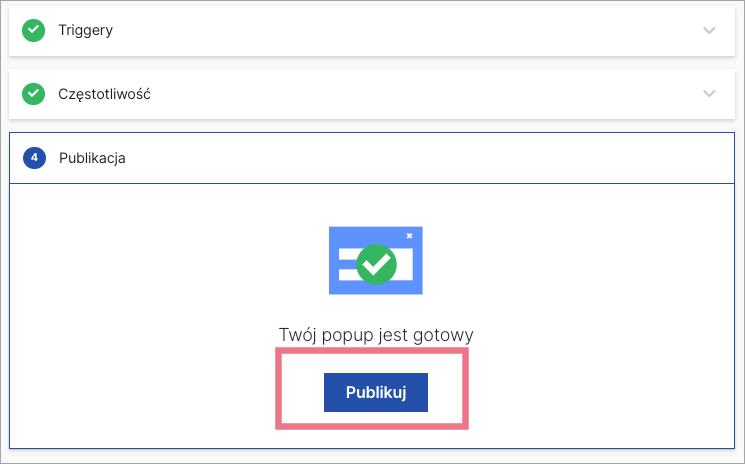
Task: Click empty space in the Publikacja header row
Action: coord(400,158)
